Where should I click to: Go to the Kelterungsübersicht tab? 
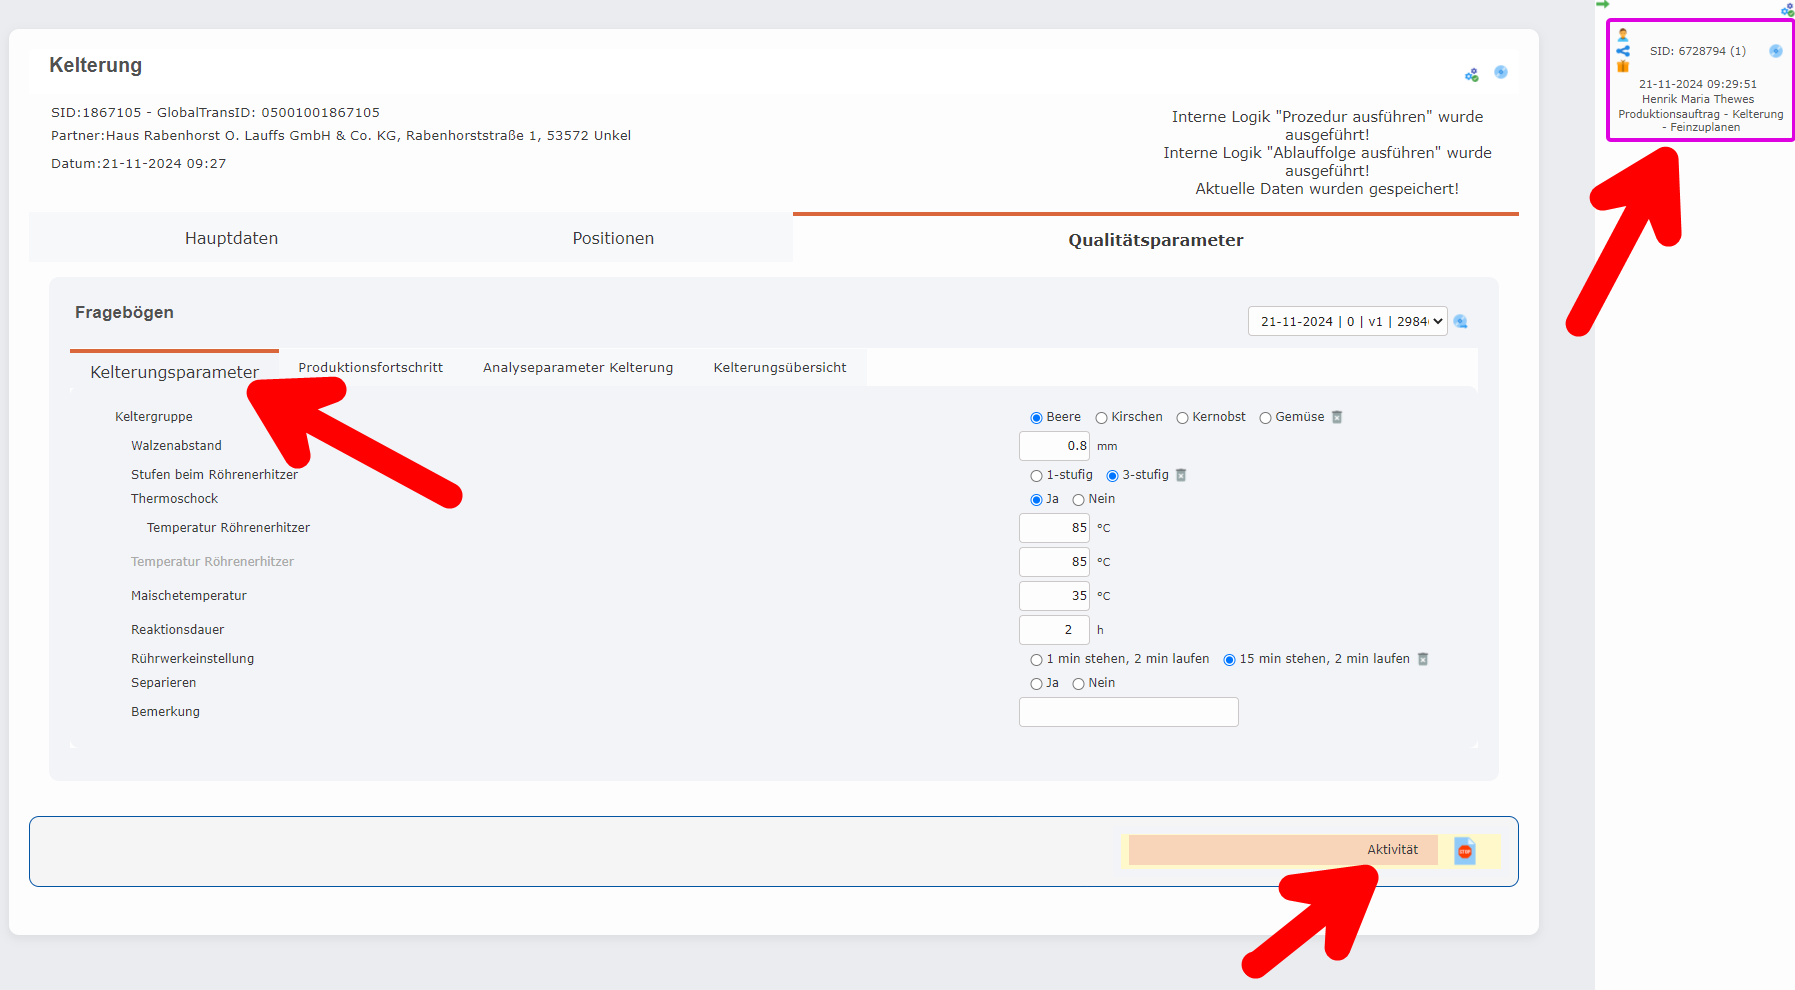780,367
